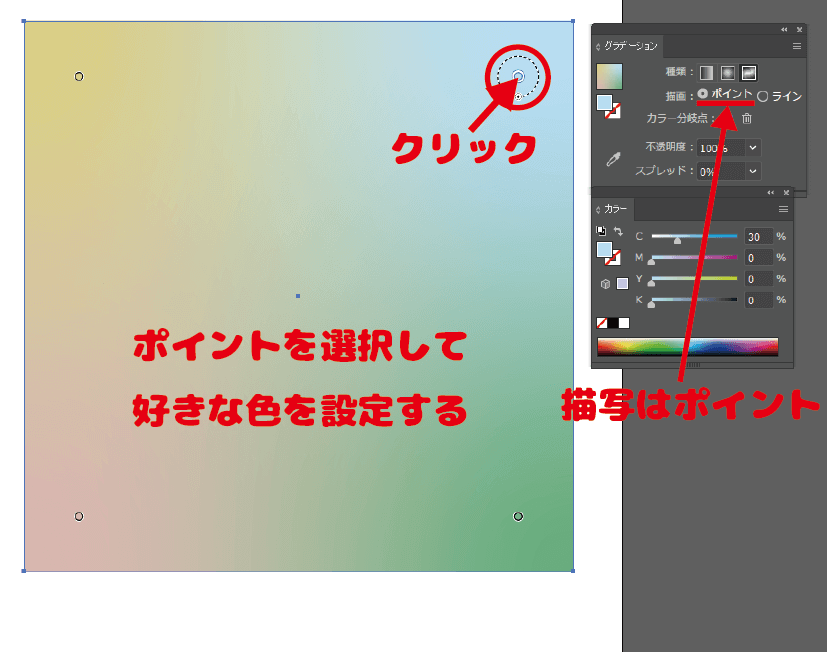Swap fill and stroke in Color panel

point(618,231)
